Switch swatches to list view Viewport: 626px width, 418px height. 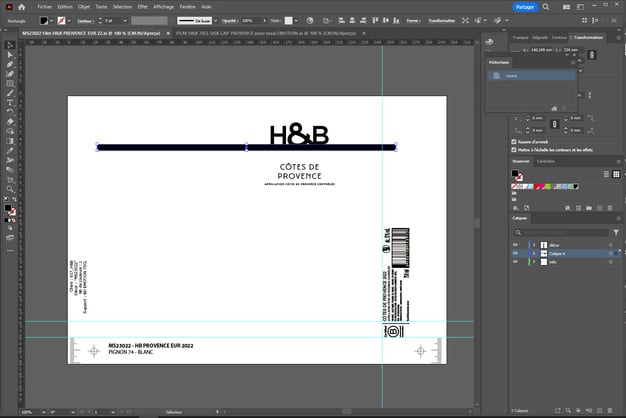606,174
